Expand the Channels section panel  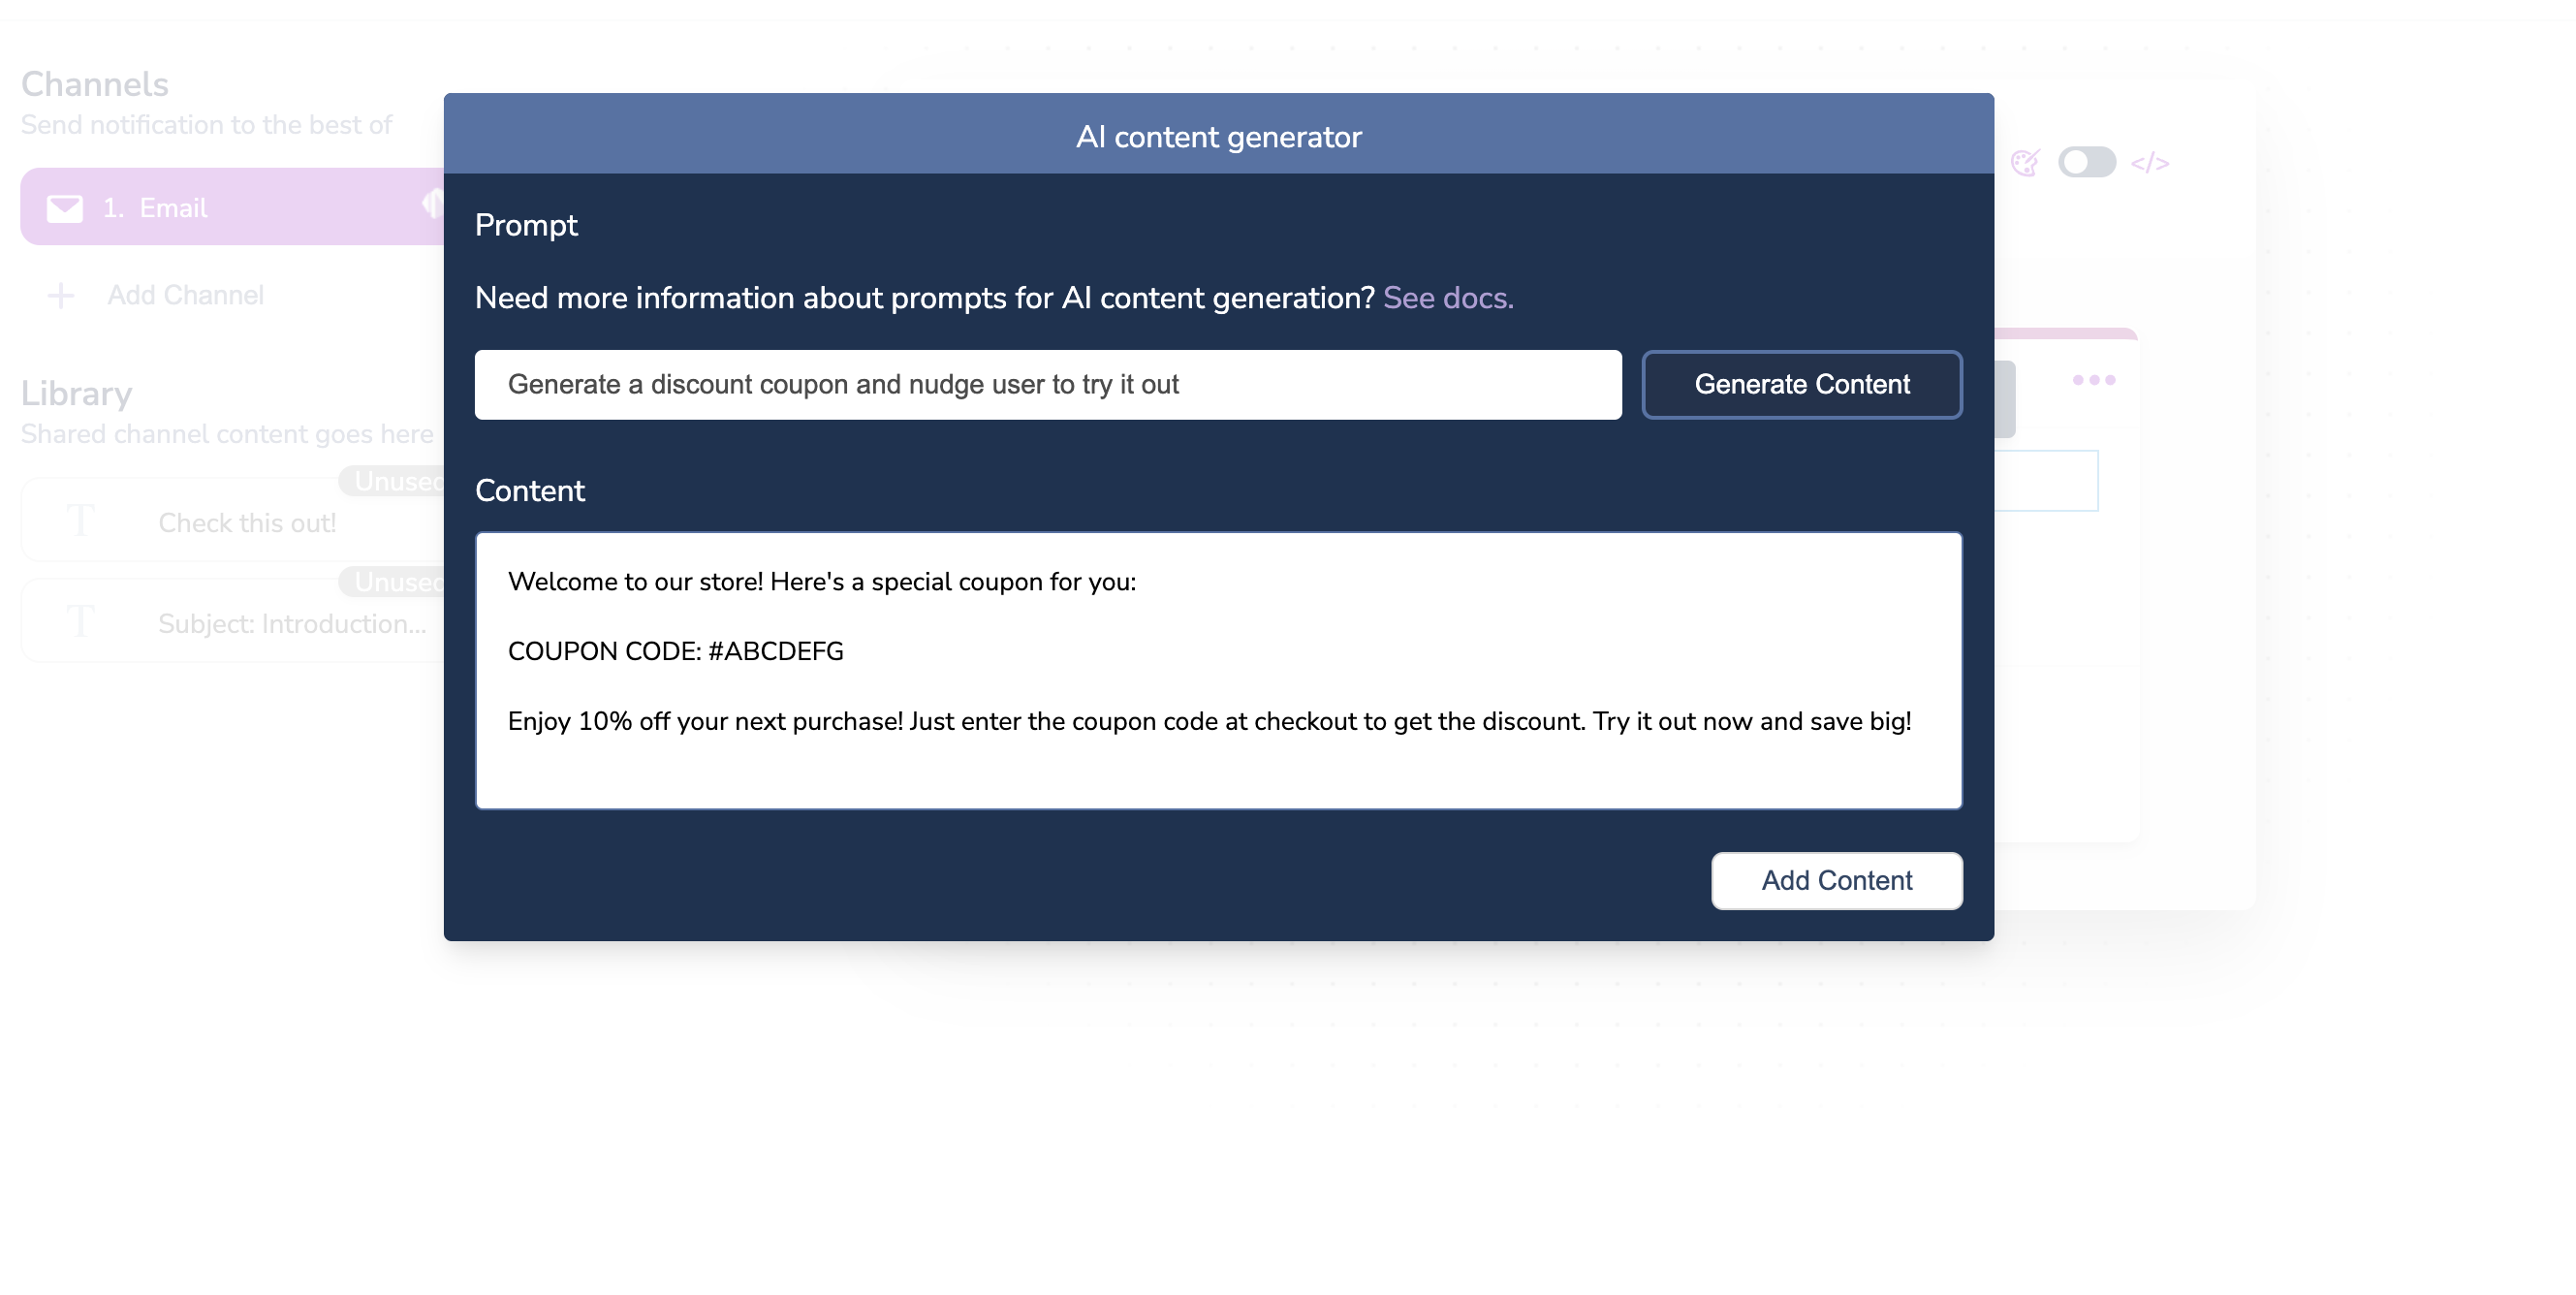(427, 208)
